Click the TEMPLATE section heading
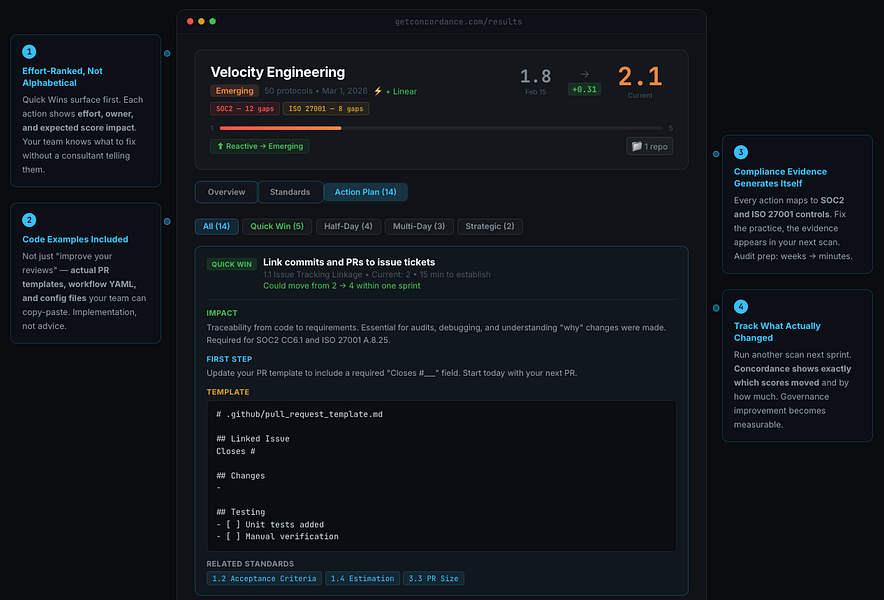This screenshot has height=600, width=884. 228,392
